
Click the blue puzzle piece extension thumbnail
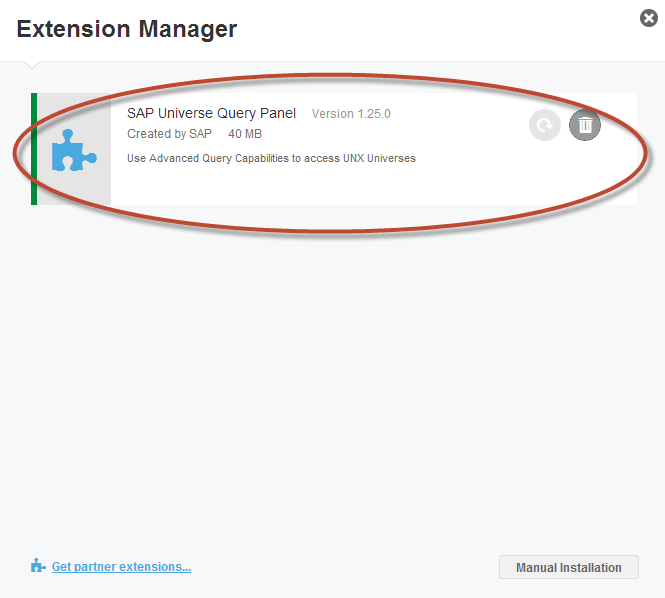(74, 150)
